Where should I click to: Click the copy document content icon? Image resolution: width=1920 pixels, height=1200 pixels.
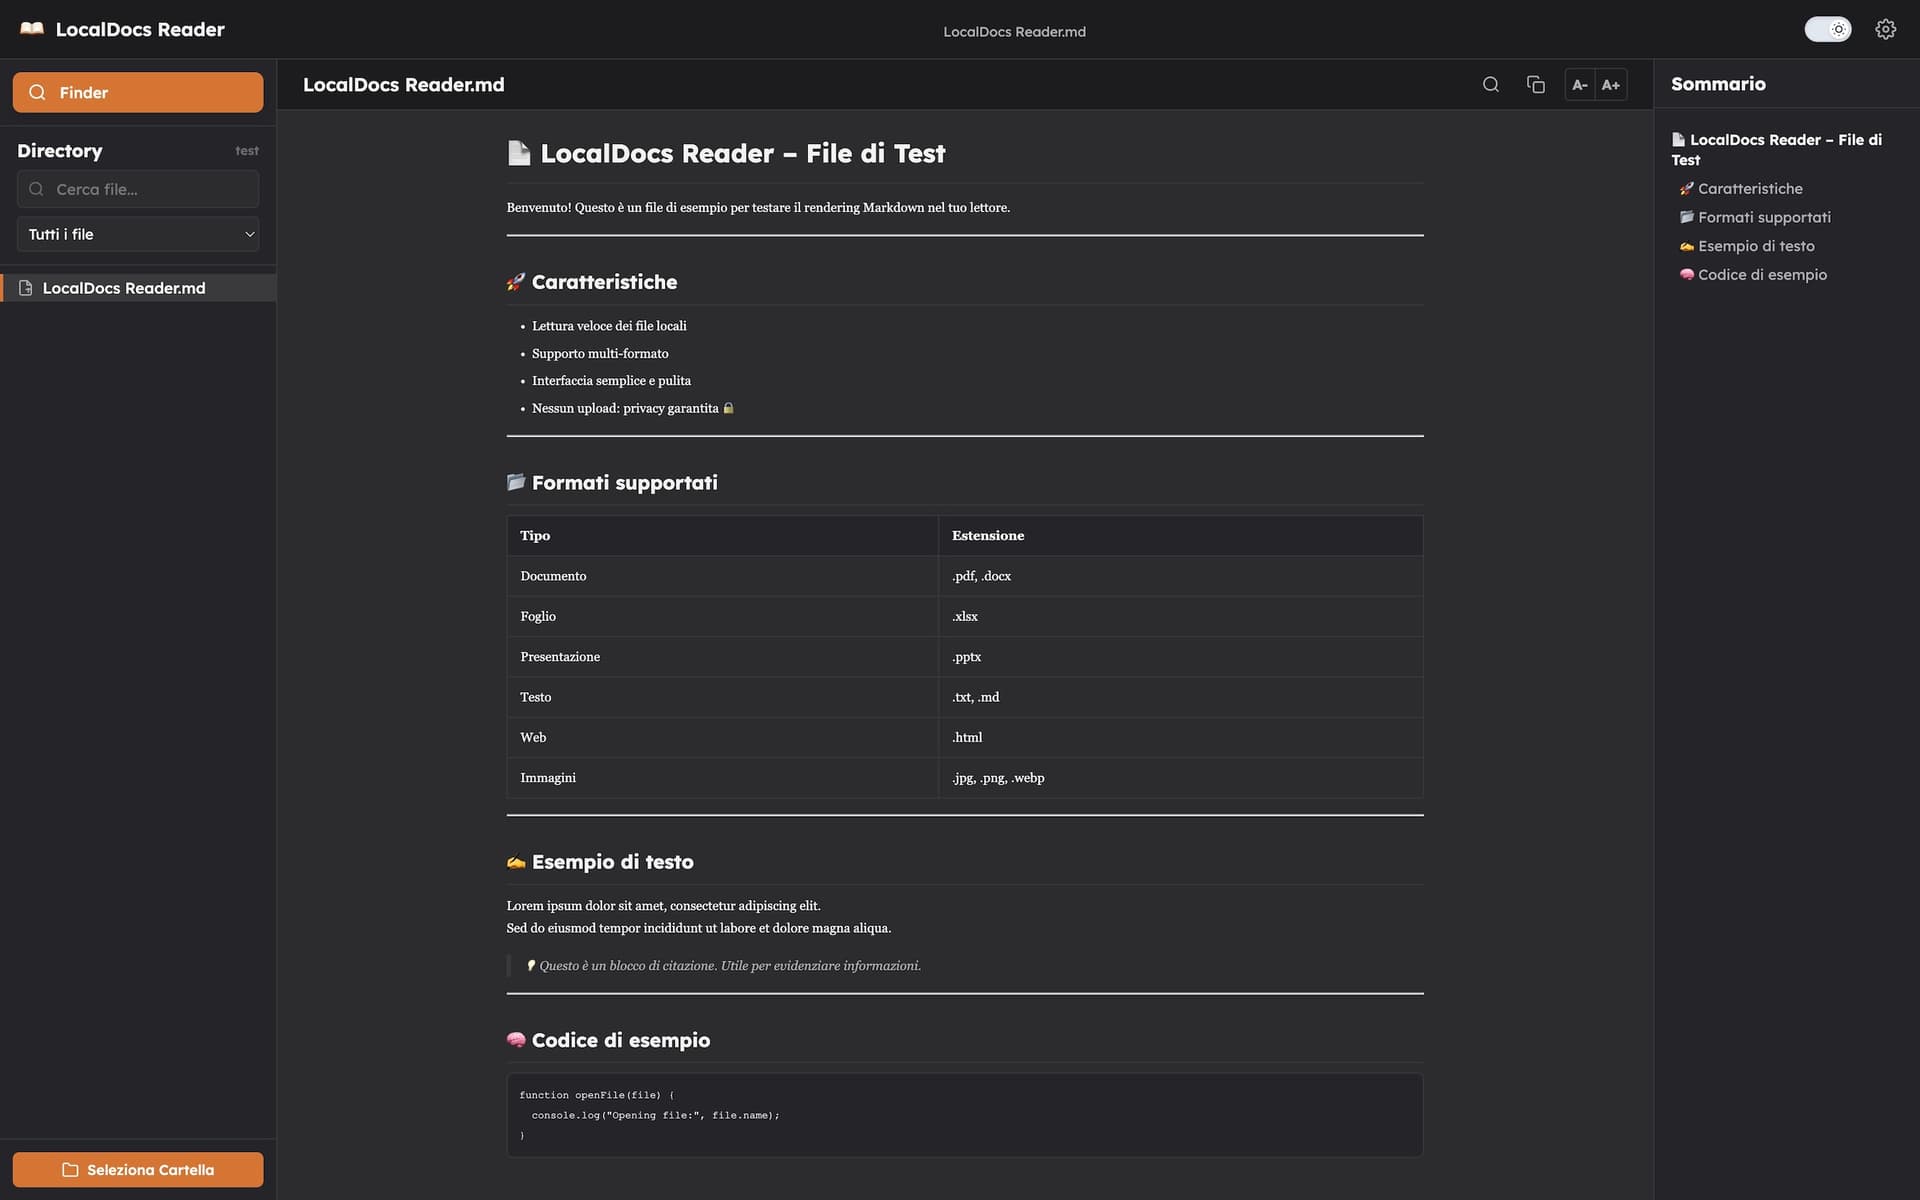coord(1536,84)
